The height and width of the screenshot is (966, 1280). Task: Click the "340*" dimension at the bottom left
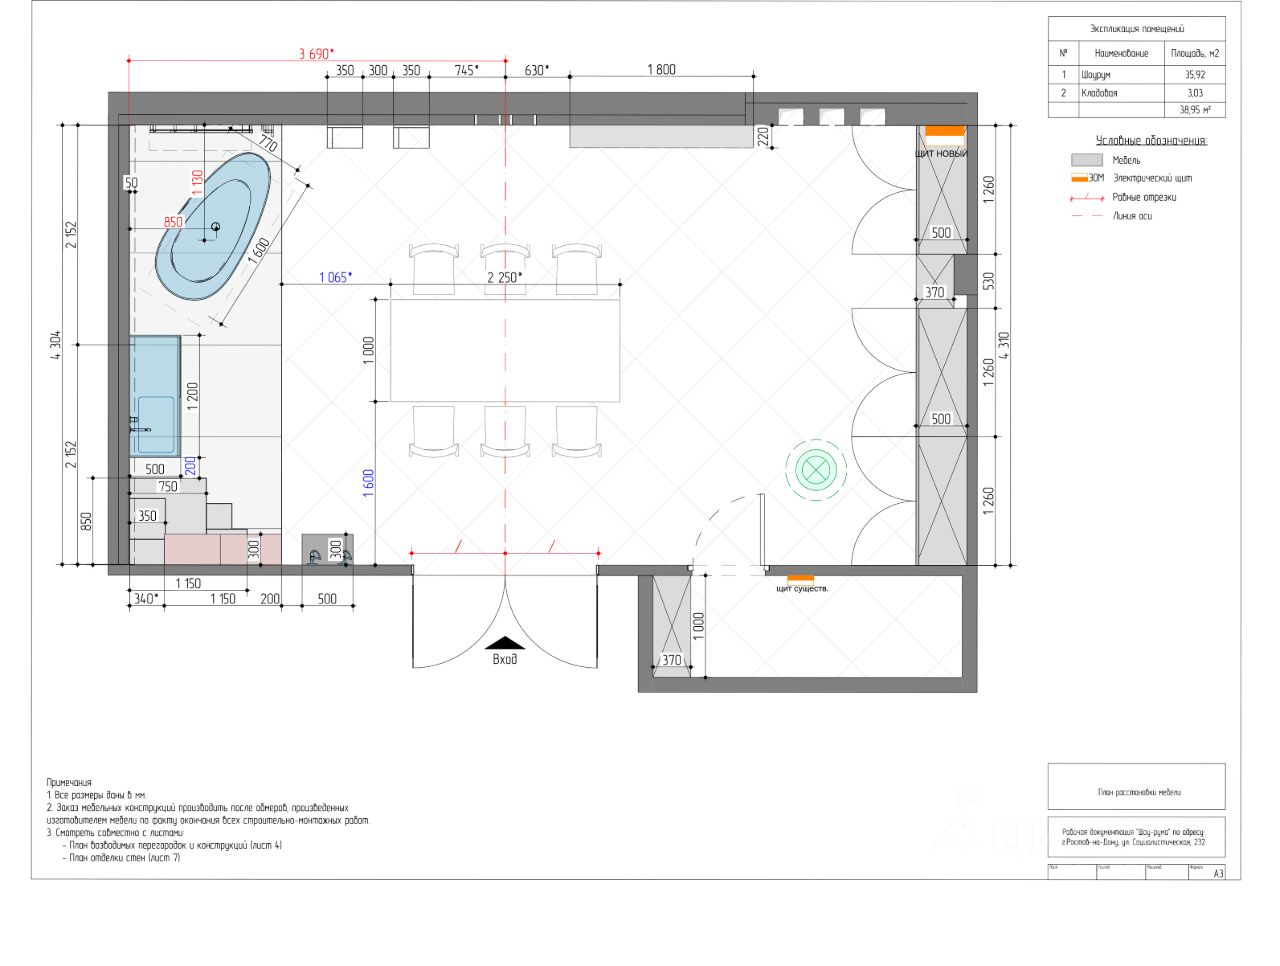coord(146,599)
